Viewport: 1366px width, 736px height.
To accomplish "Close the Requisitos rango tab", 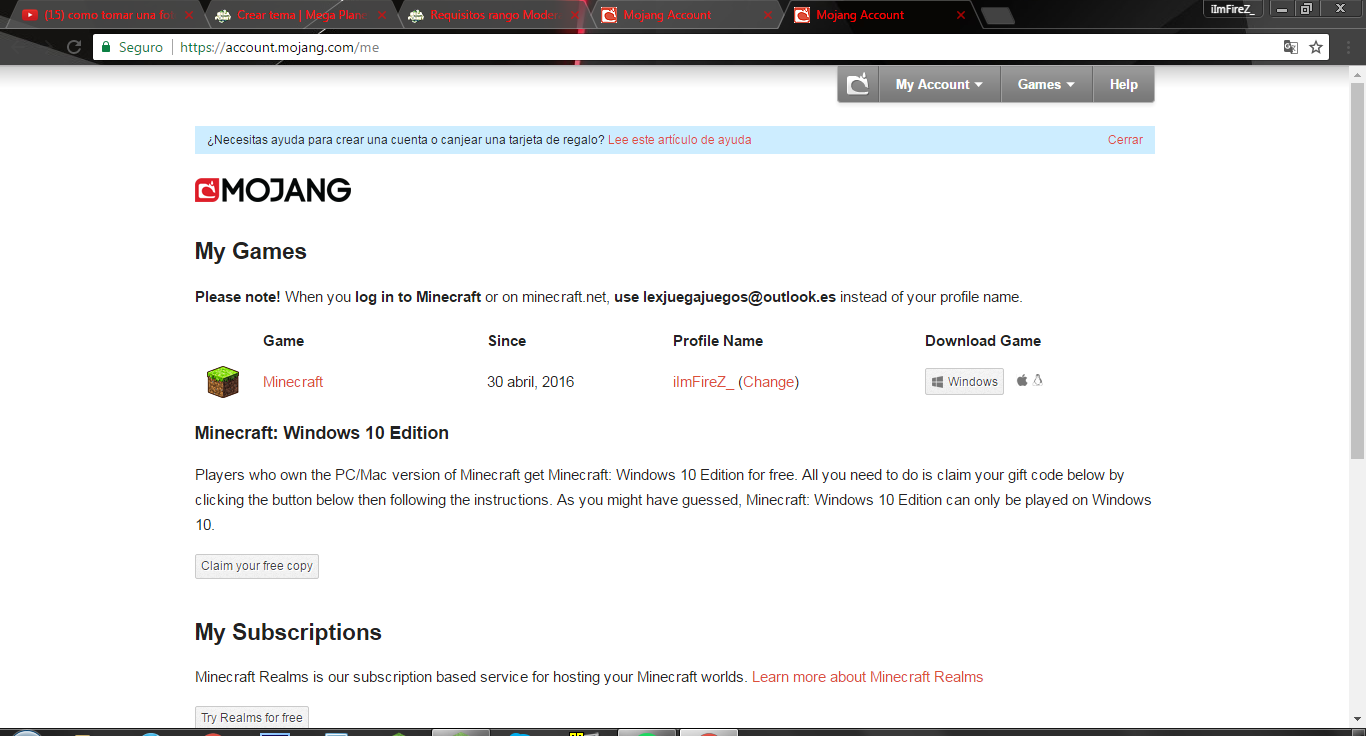I will pos(575,15).
